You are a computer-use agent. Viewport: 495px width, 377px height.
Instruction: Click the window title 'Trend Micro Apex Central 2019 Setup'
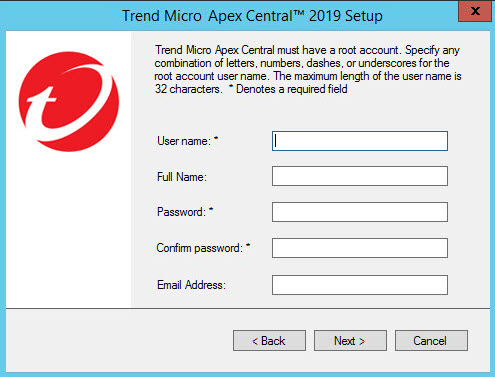point(252,16)
